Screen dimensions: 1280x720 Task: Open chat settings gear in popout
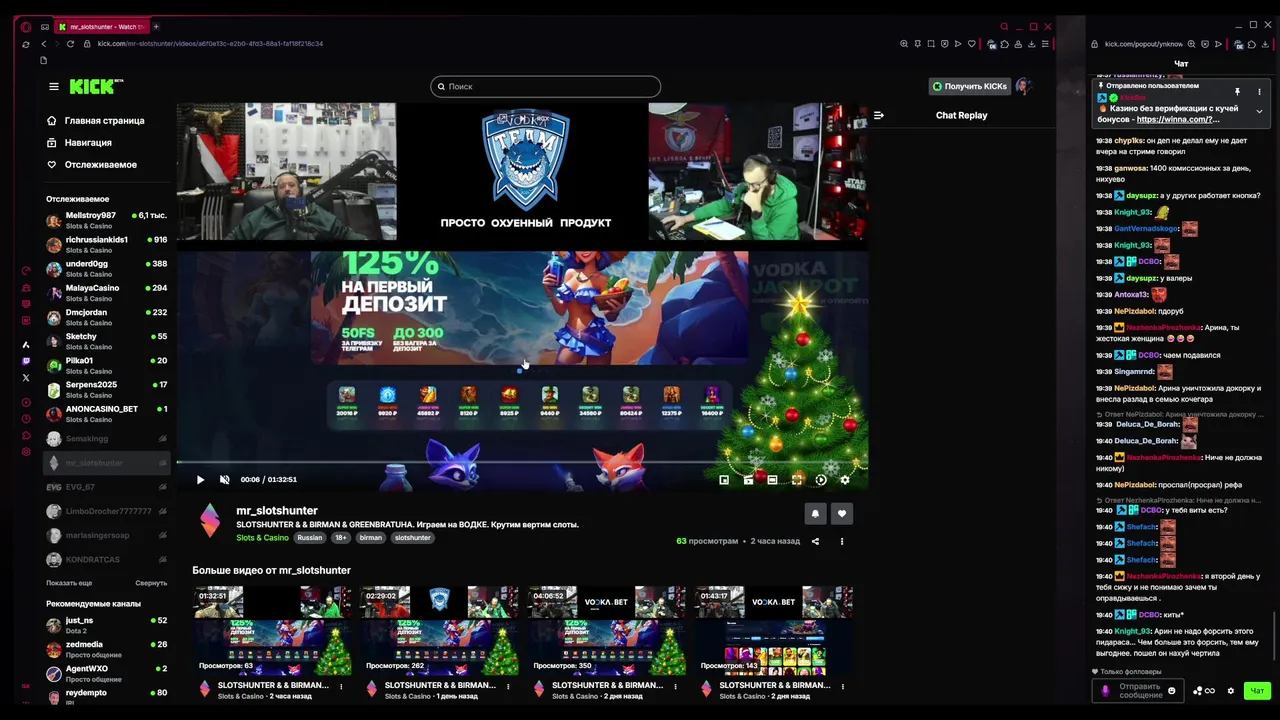click(x=1231, y=691)
